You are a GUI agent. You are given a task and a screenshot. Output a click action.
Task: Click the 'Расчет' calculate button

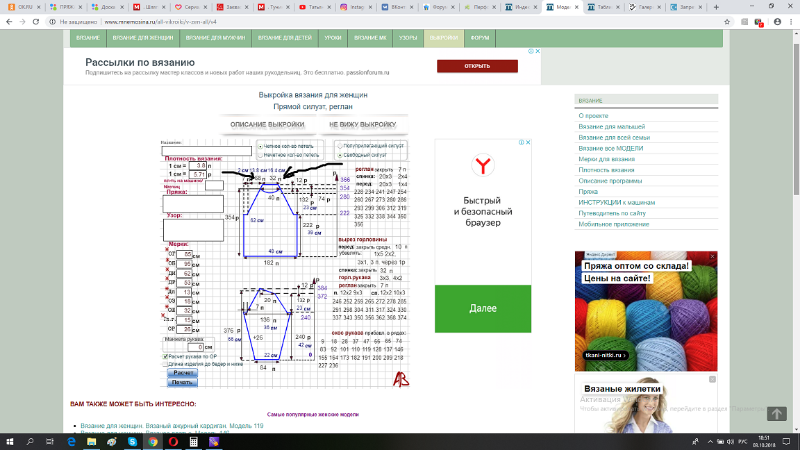pyautogui.click(x=182, y=372)
